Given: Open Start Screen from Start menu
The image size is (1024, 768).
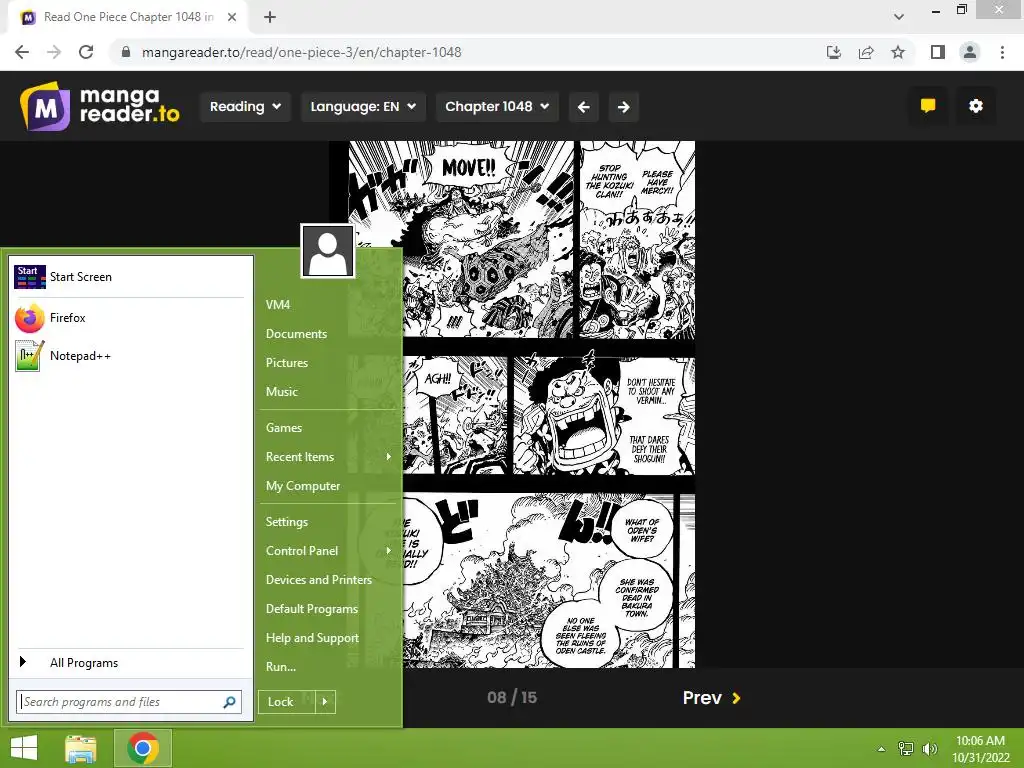Looking at the screenshot, I should (x=129, y=277).
